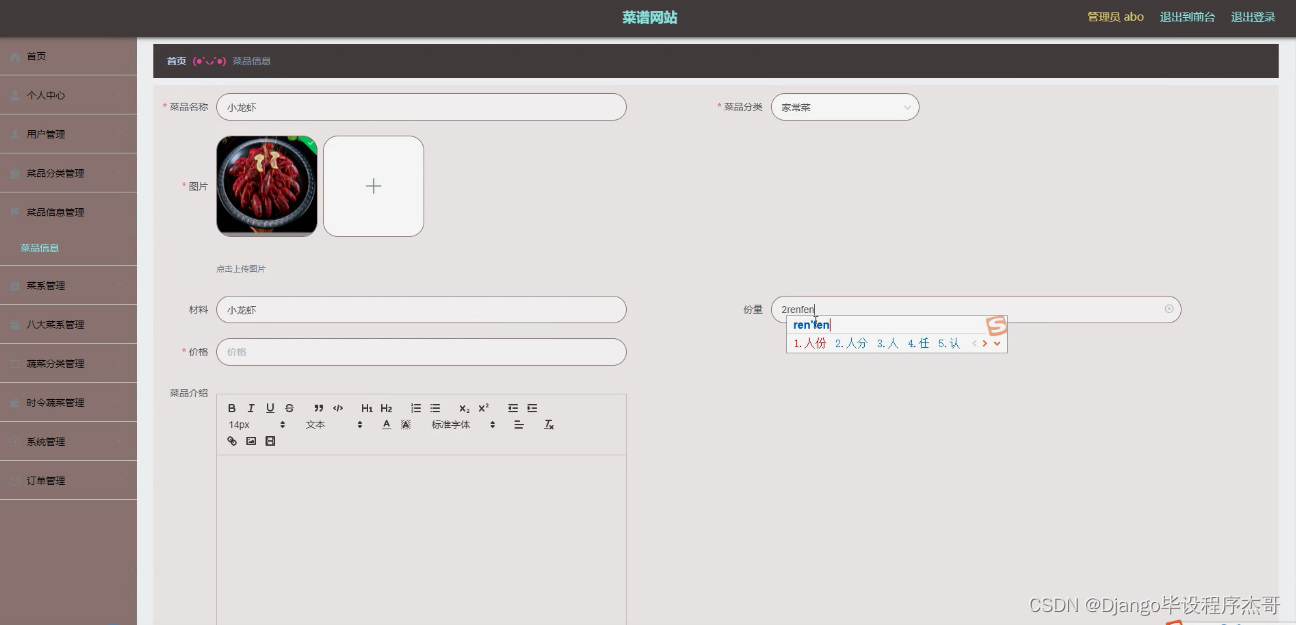Image resolution: width=1296 pixels, height=625 pixels.
Task: Clear text formatting in the editor
Action: click(548, 425)
